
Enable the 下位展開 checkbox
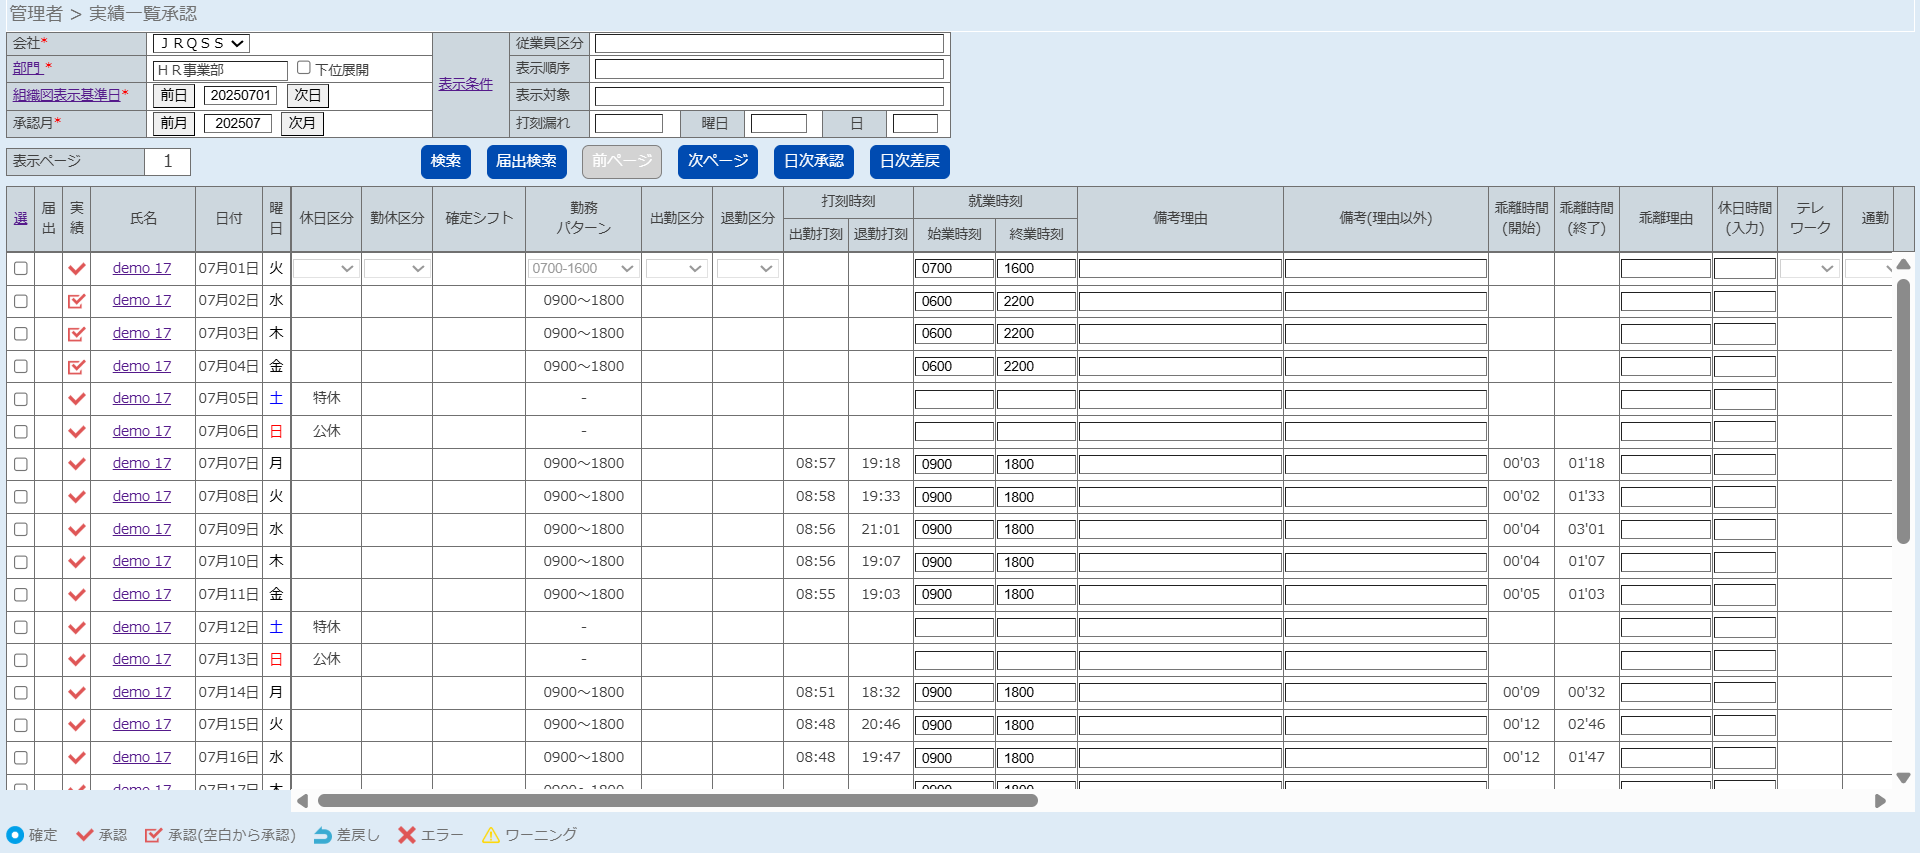click(304, 68)
